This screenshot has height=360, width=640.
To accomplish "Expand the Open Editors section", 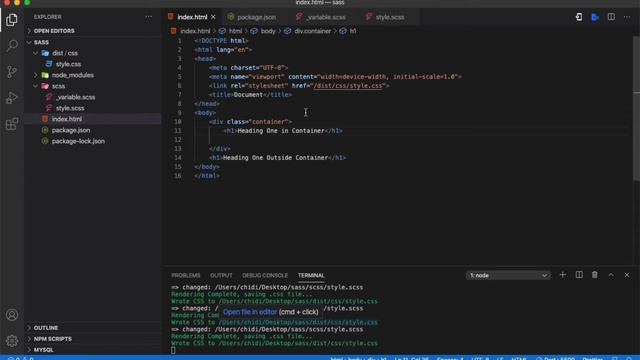I will coord(93,31).
